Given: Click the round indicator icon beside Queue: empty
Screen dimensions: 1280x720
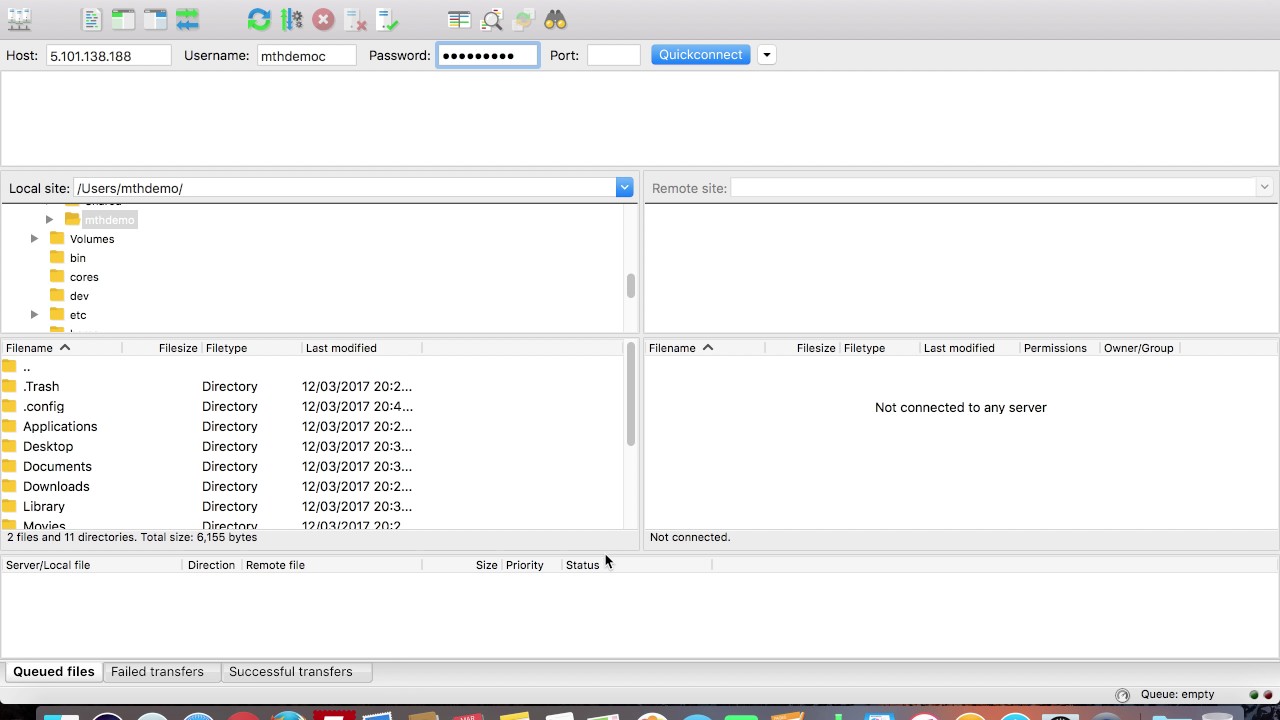Looking at the screenshot, I should [1122, 695].
